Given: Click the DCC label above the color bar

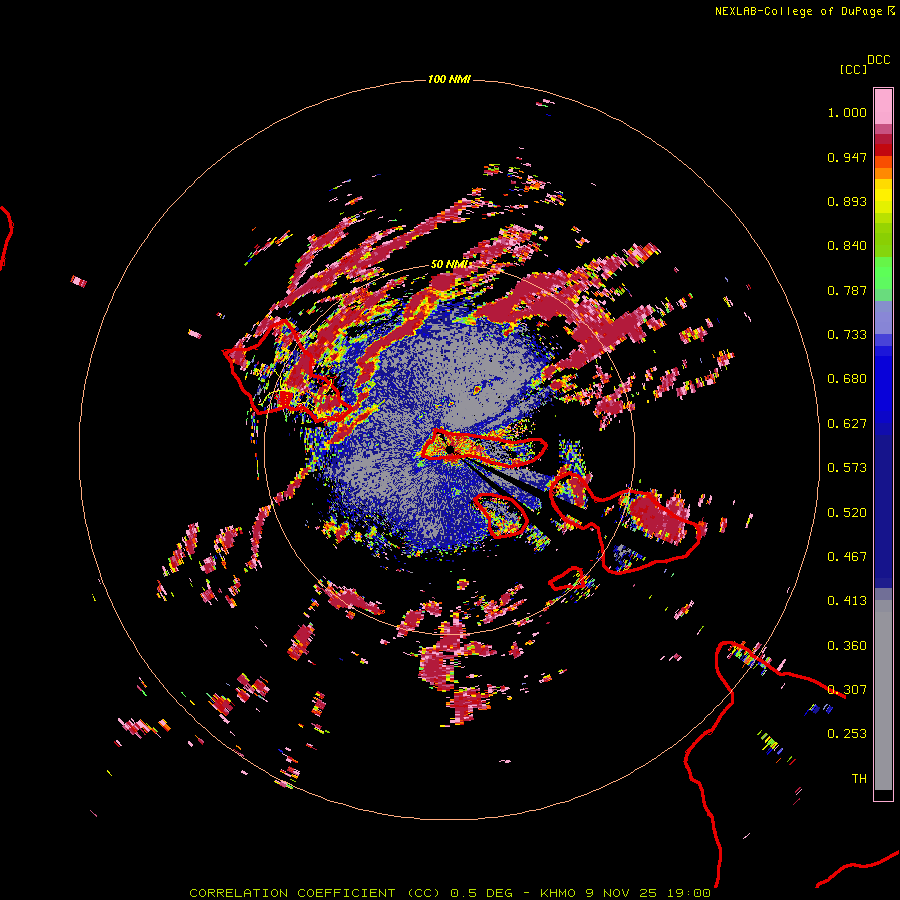Looking at the screenshot, I should coord(879,60).
